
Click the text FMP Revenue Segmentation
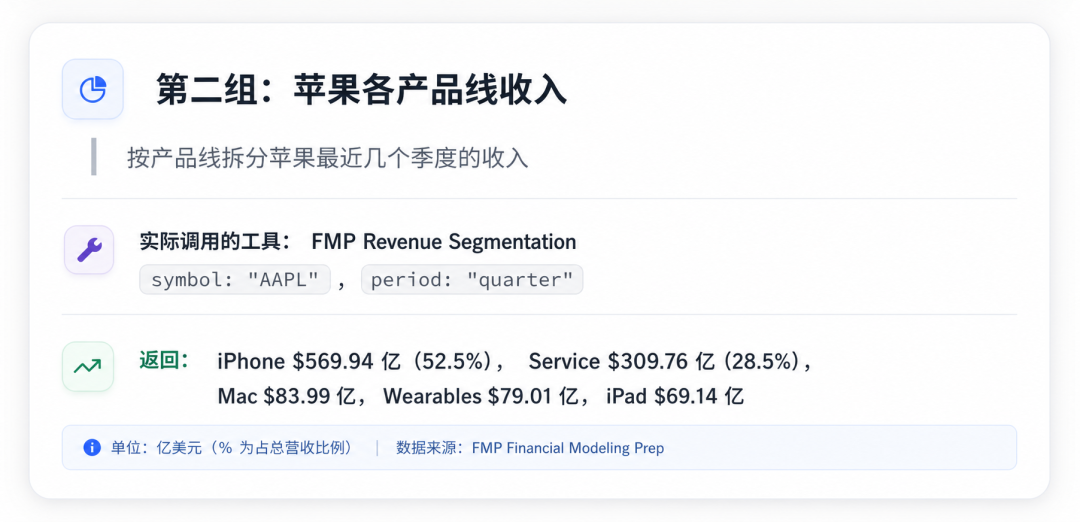[x=444, y=242]
